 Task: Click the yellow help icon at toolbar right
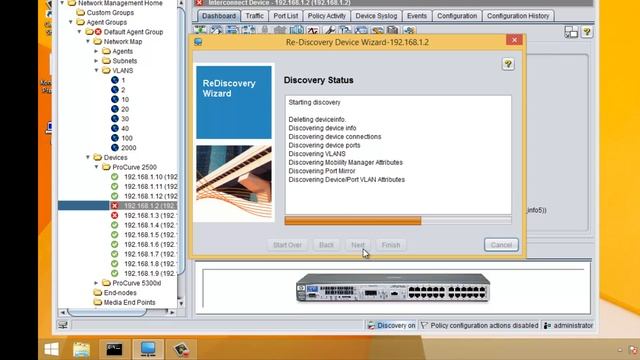587,31
